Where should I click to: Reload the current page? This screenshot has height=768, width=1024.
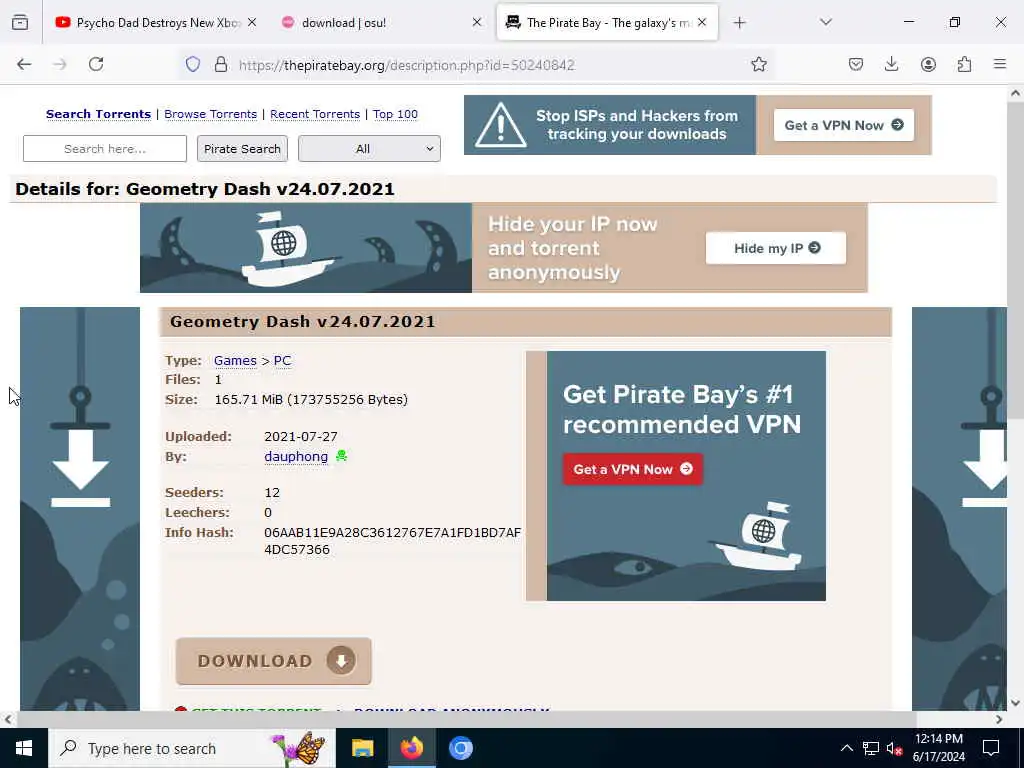[96, 64]
